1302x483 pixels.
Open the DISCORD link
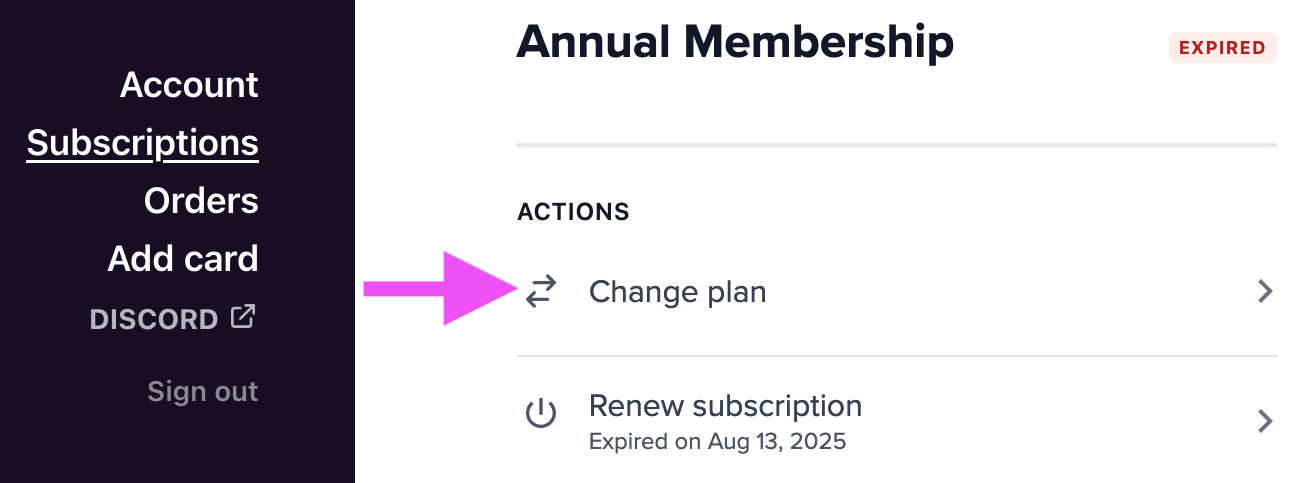click(x=154, y=320)
